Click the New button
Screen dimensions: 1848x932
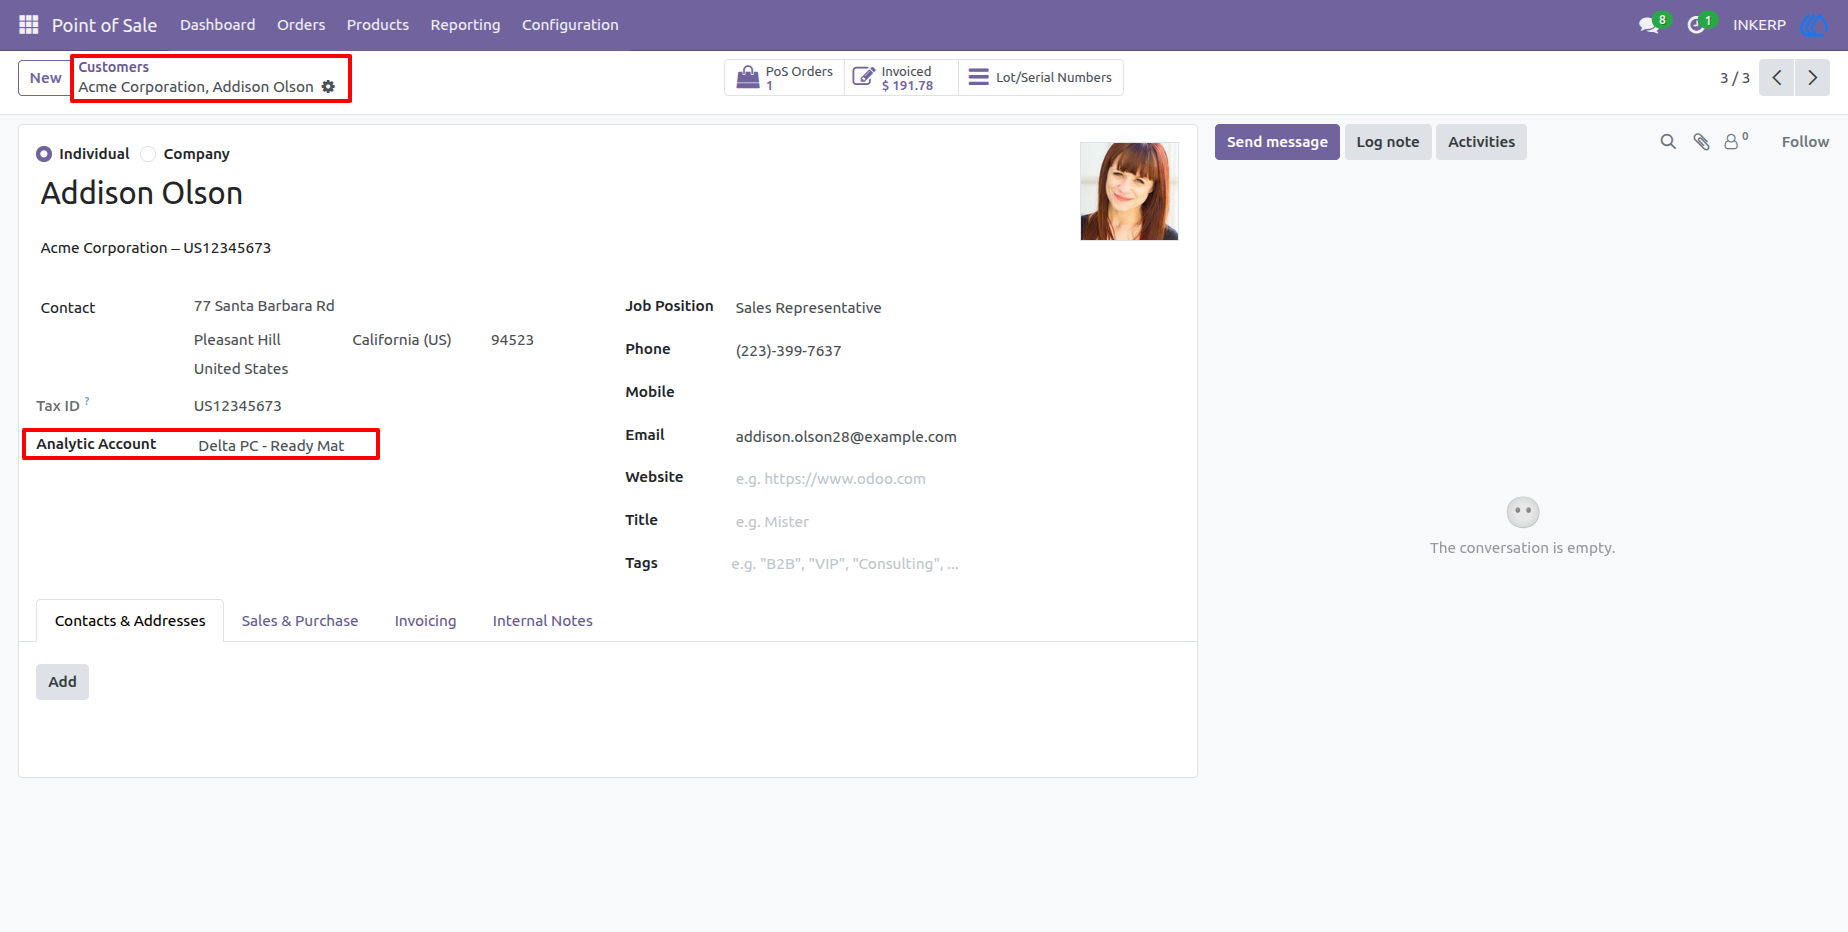45,78
